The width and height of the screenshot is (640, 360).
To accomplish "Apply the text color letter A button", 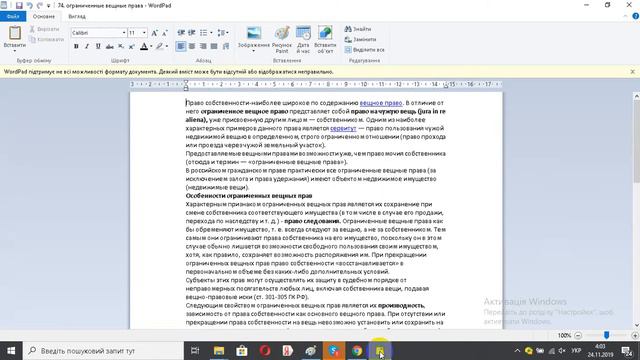I will click(x=144, y=47).
